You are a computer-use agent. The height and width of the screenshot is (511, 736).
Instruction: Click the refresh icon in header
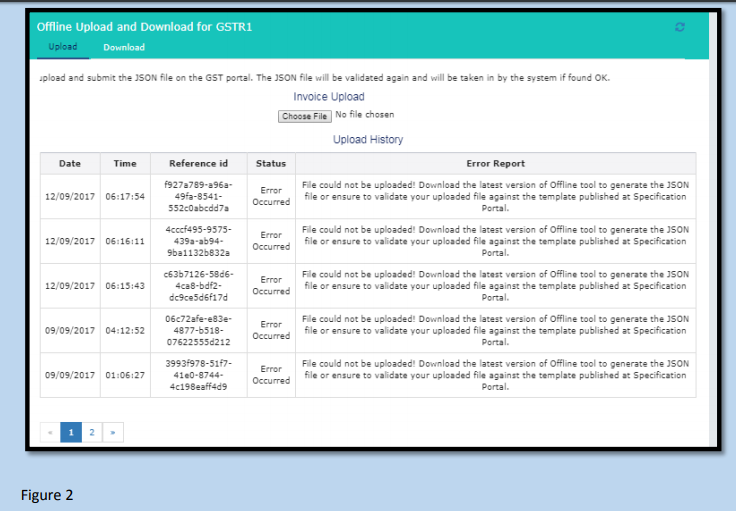681,28
